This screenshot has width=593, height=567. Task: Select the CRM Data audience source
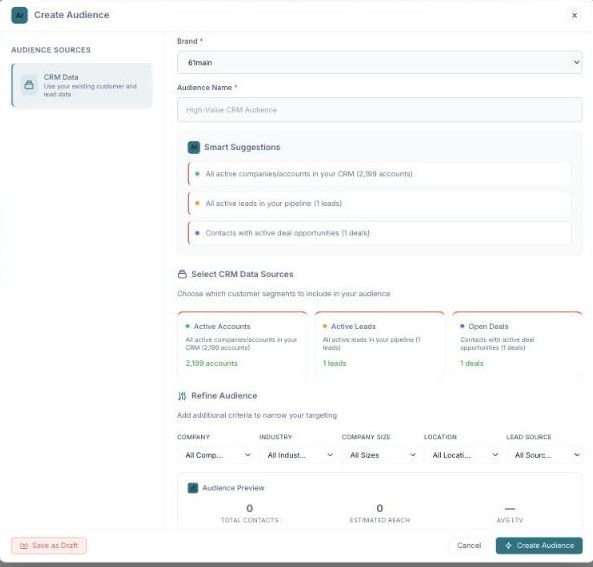click(82, 85)
